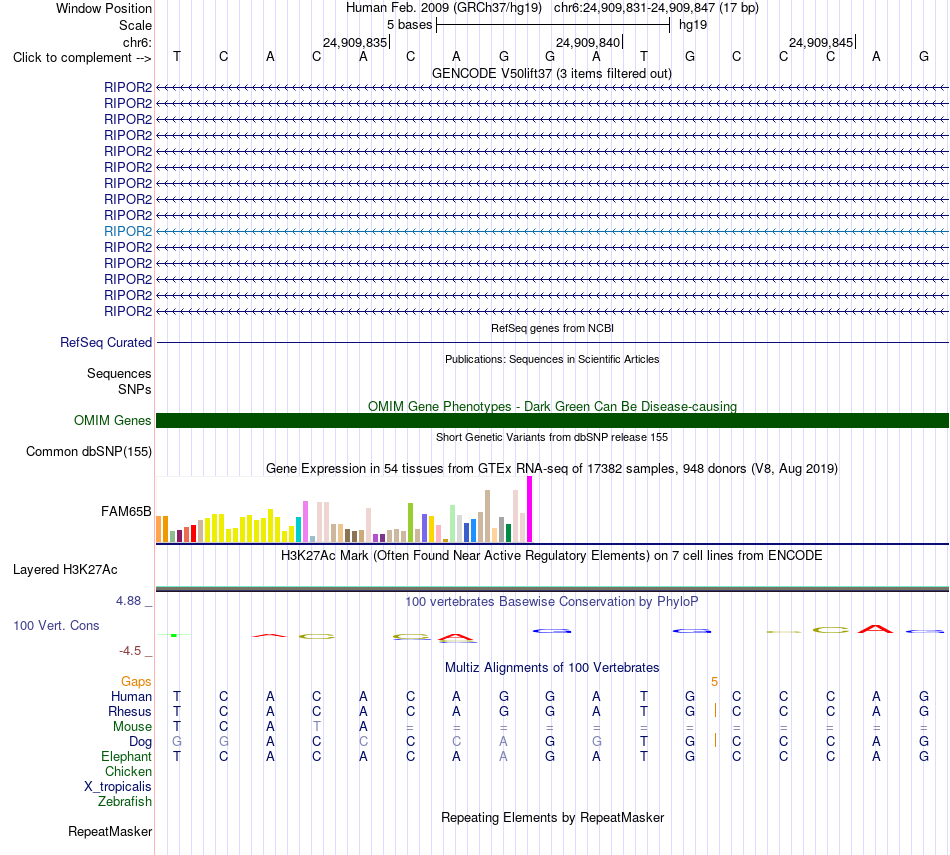Click 'Short Genetic Variants from dbSNP release 155' title
The image size is (950, 855).
click(552, 437)
